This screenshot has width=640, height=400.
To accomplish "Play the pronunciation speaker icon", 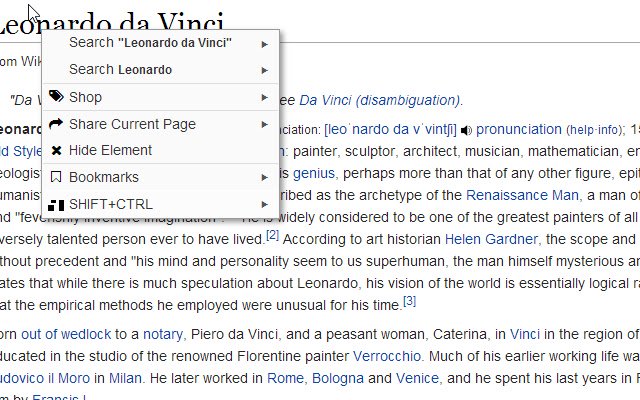I will [467, 130].
